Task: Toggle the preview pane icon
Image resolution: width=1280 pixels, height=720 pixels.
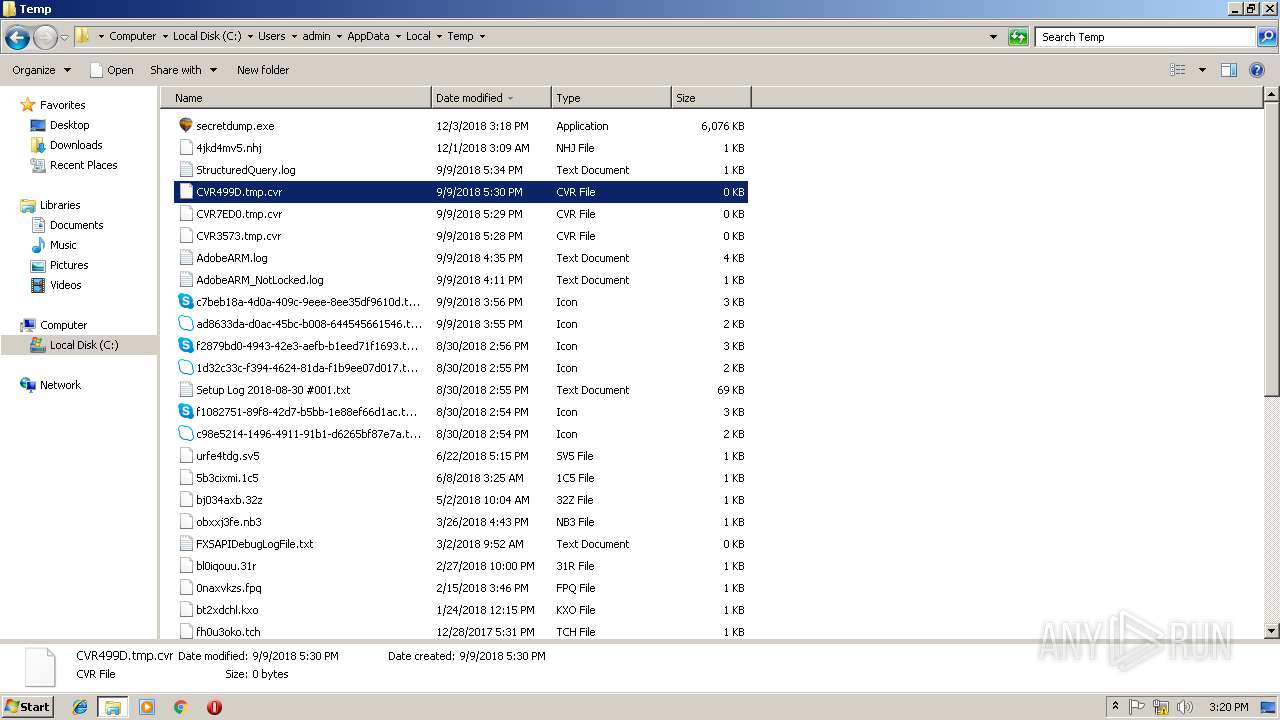Action: tap(1229, 70)
